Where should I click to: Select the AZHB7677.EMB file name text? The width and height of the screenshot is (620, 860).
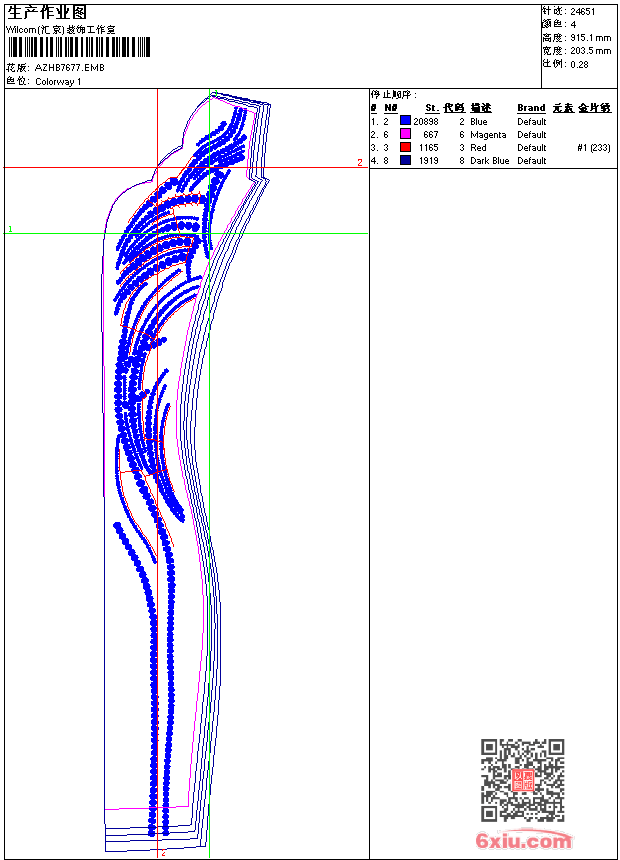coord(69,68)
